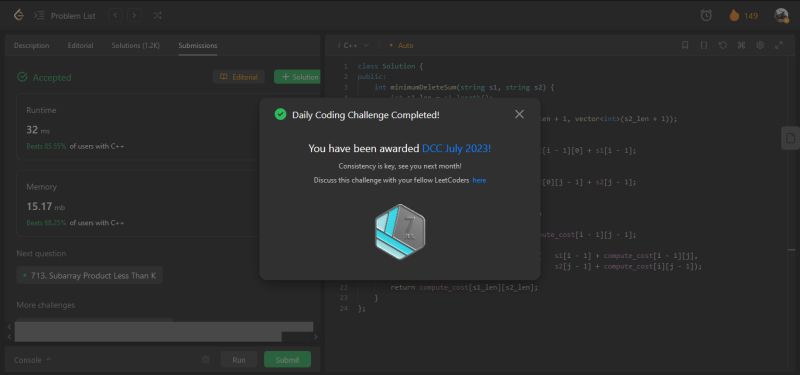The width and height of the screenshot is (800, 375).
Task: Open the C++ language dropdown
Action: [353, 45]
